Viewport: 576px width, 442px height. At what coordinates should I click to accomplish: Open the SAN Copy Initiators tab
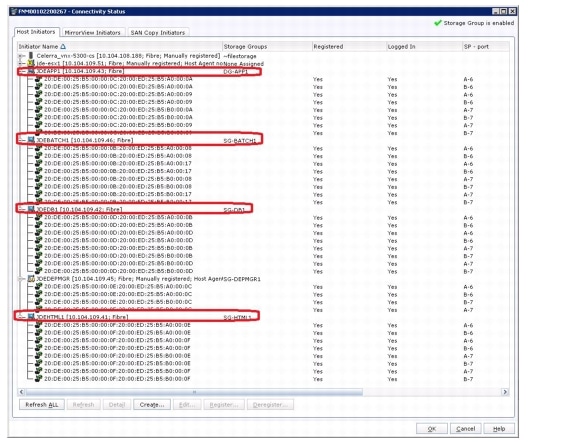158,33
